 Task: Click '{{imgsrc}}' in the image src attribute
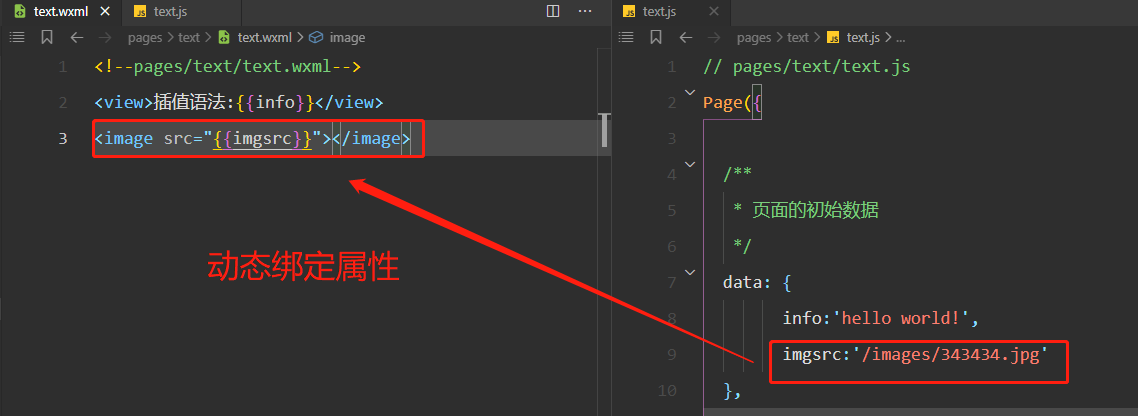(262, 139)
